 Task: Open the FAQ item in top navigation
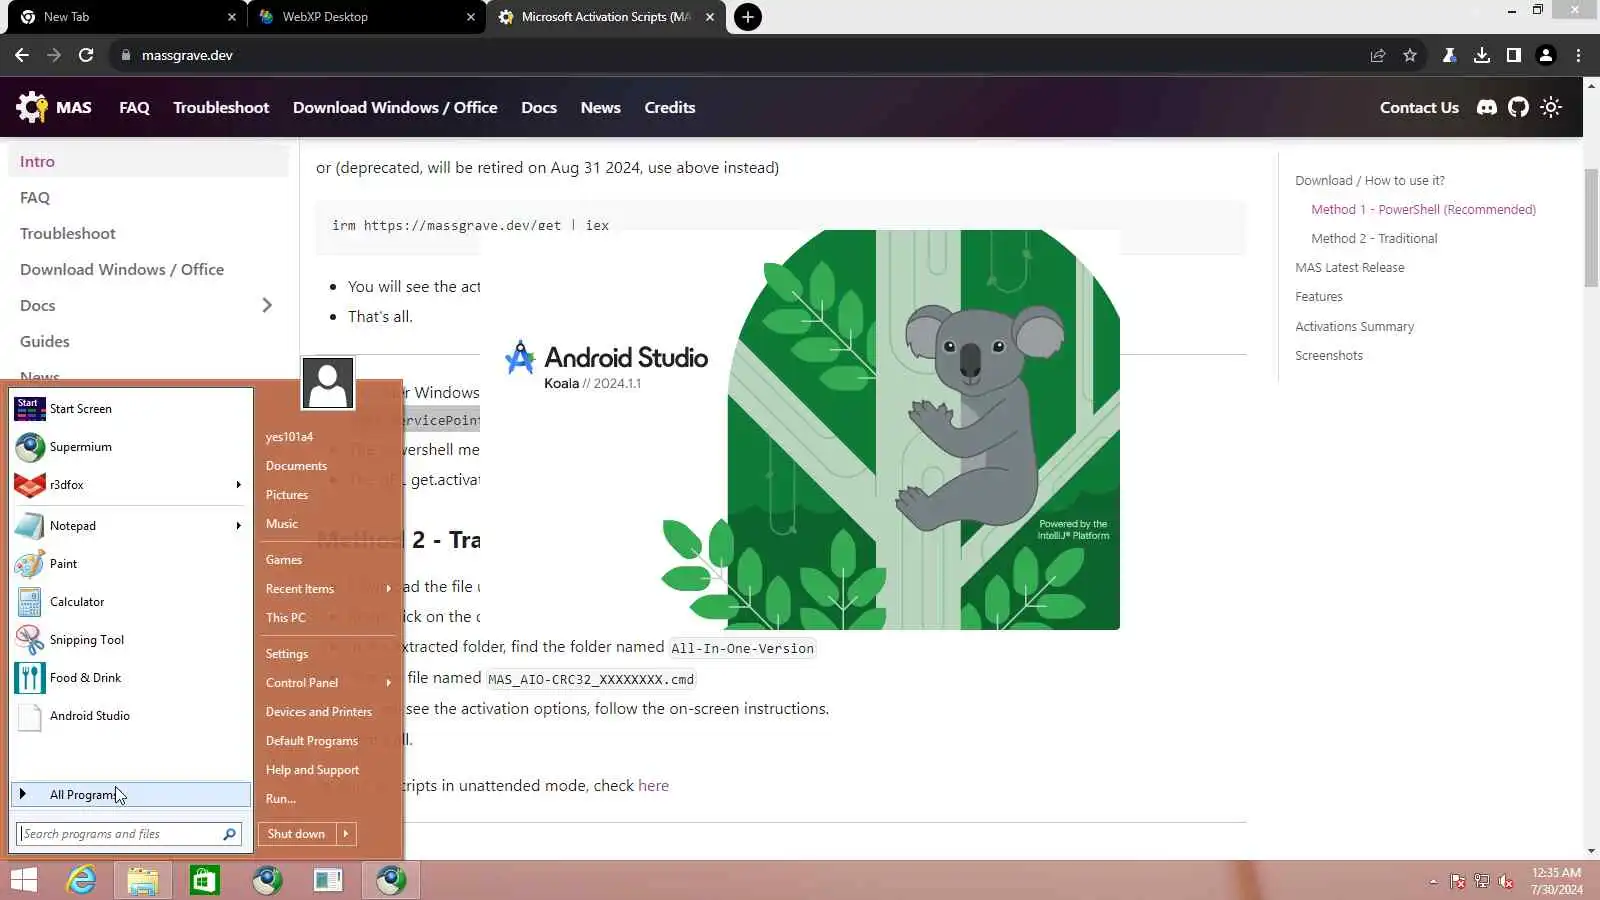click(x=134, y=107)
